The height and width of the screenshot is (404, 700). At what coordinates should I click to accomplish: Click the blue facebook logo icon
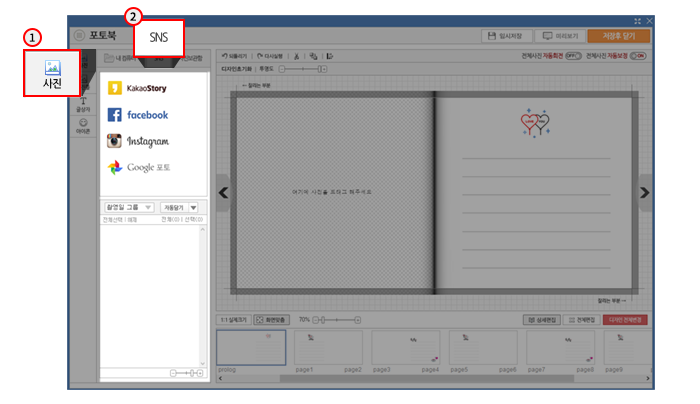tap(114, 115)
